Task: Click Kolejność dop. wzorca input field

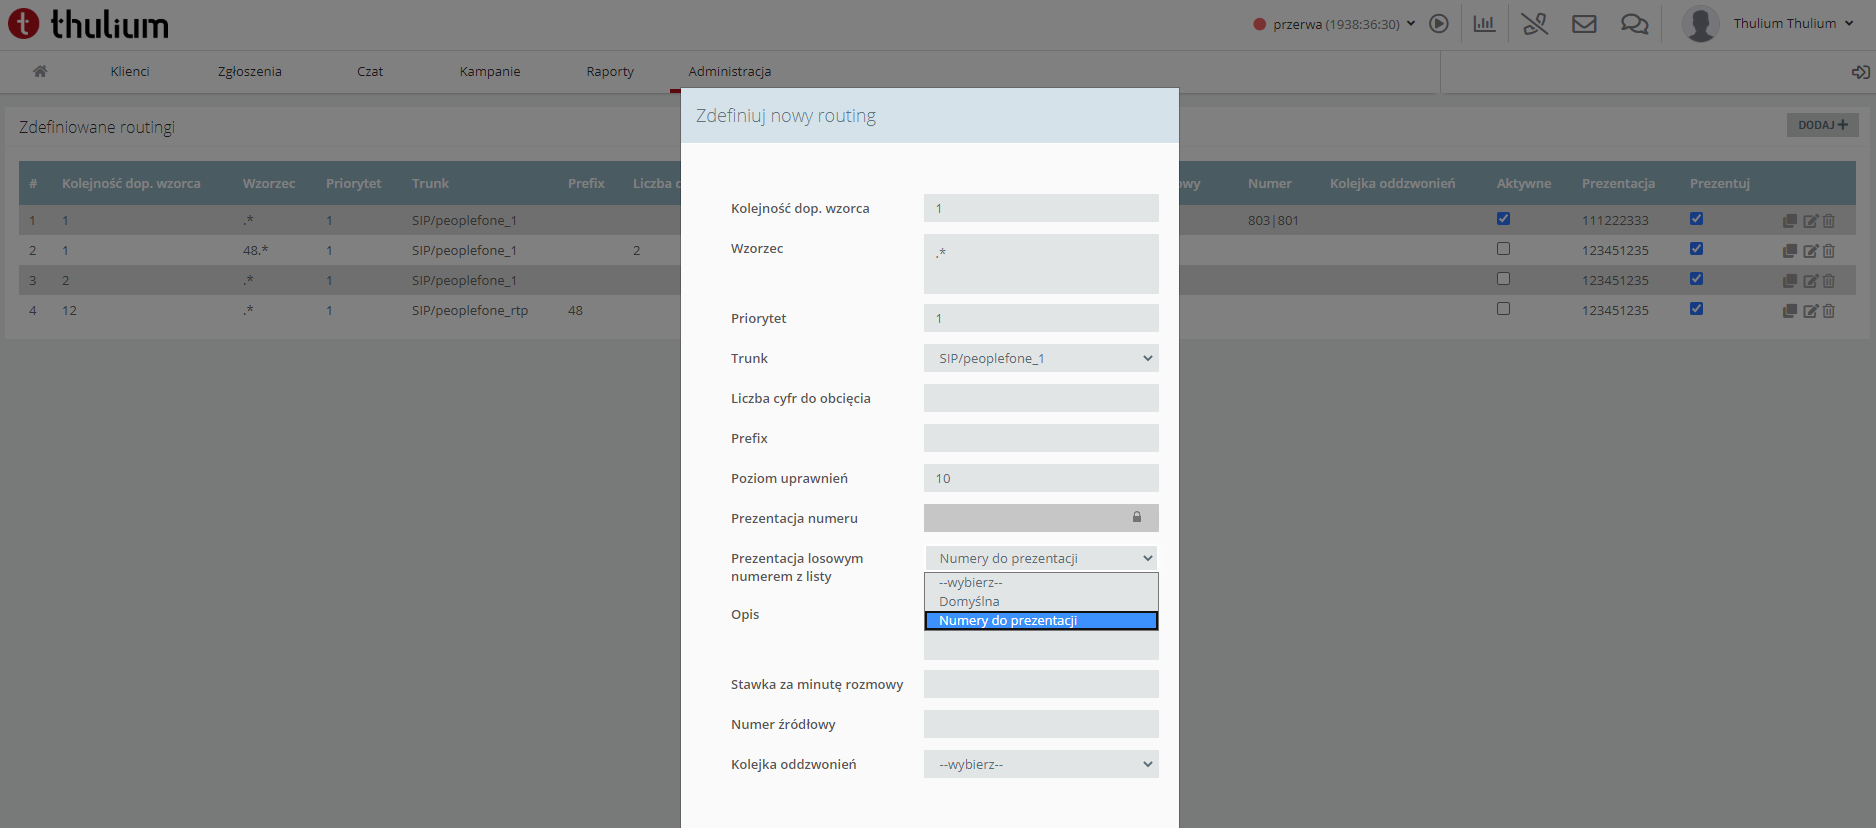Action: [1041, 208]
